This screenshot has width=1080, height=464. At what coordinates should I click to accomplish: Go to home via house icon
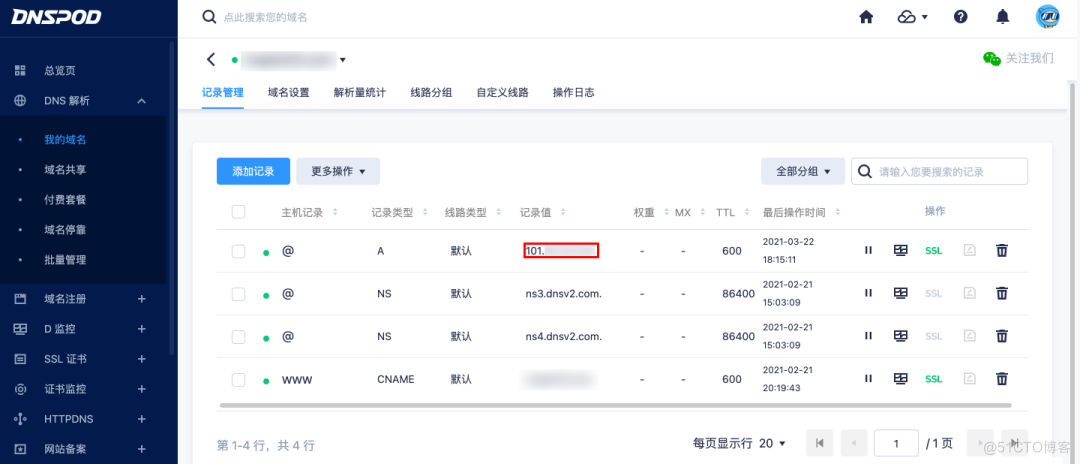click(866, 17)
